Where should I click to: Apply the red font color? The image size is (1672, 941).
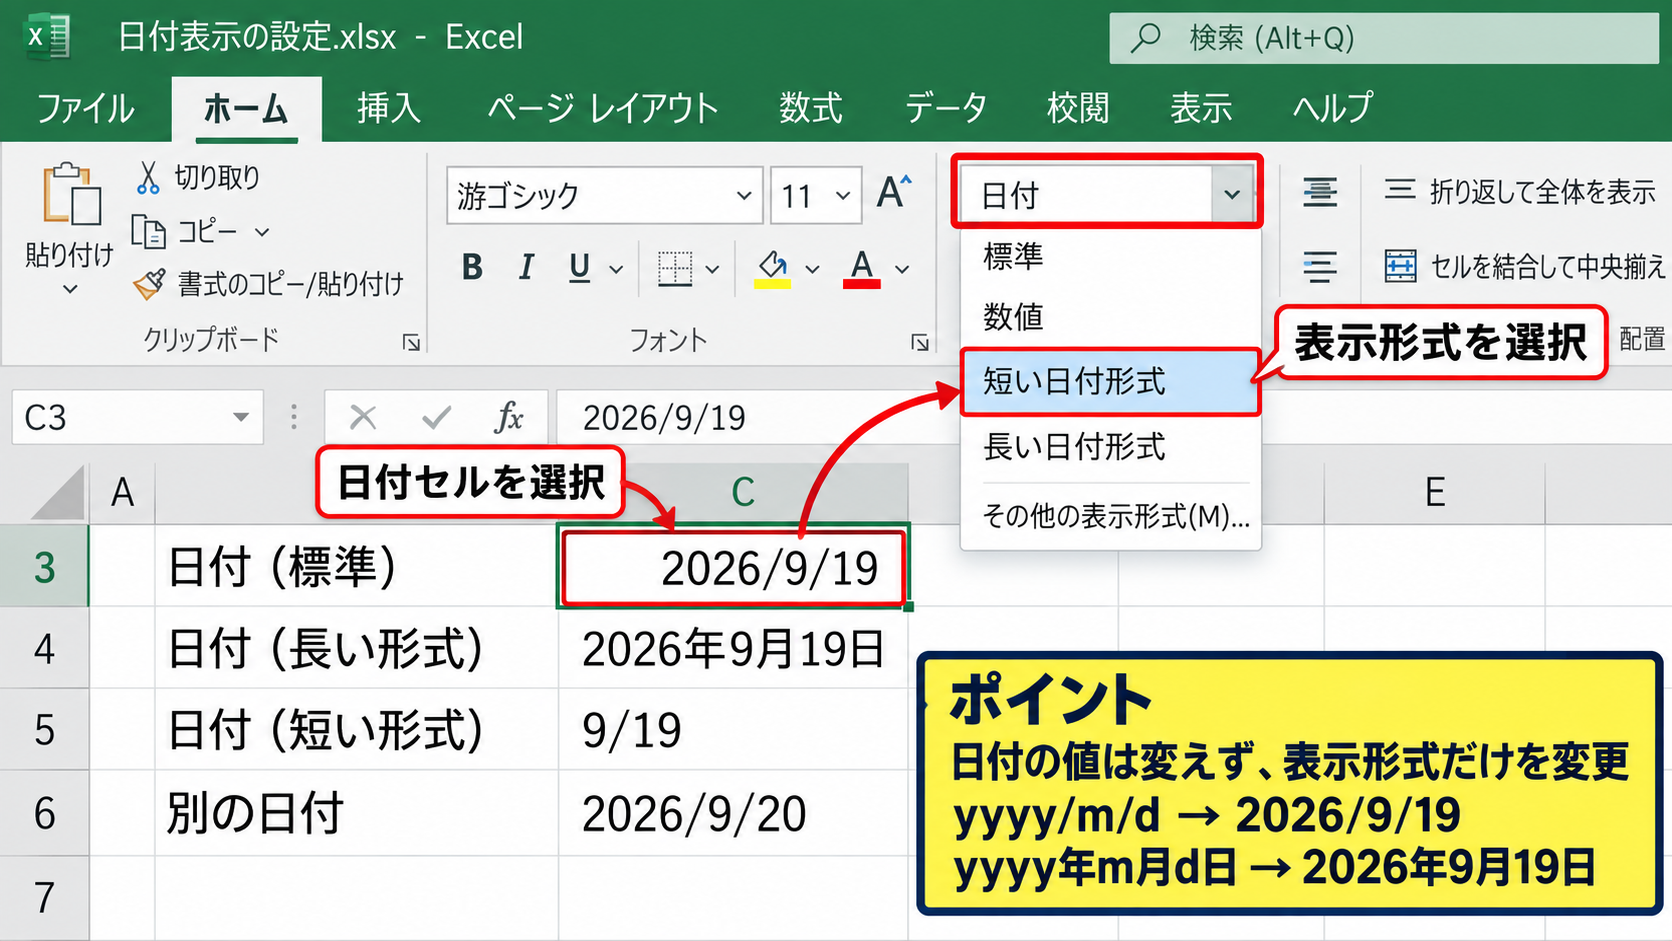pyautogui.click(x=862, y=269)
